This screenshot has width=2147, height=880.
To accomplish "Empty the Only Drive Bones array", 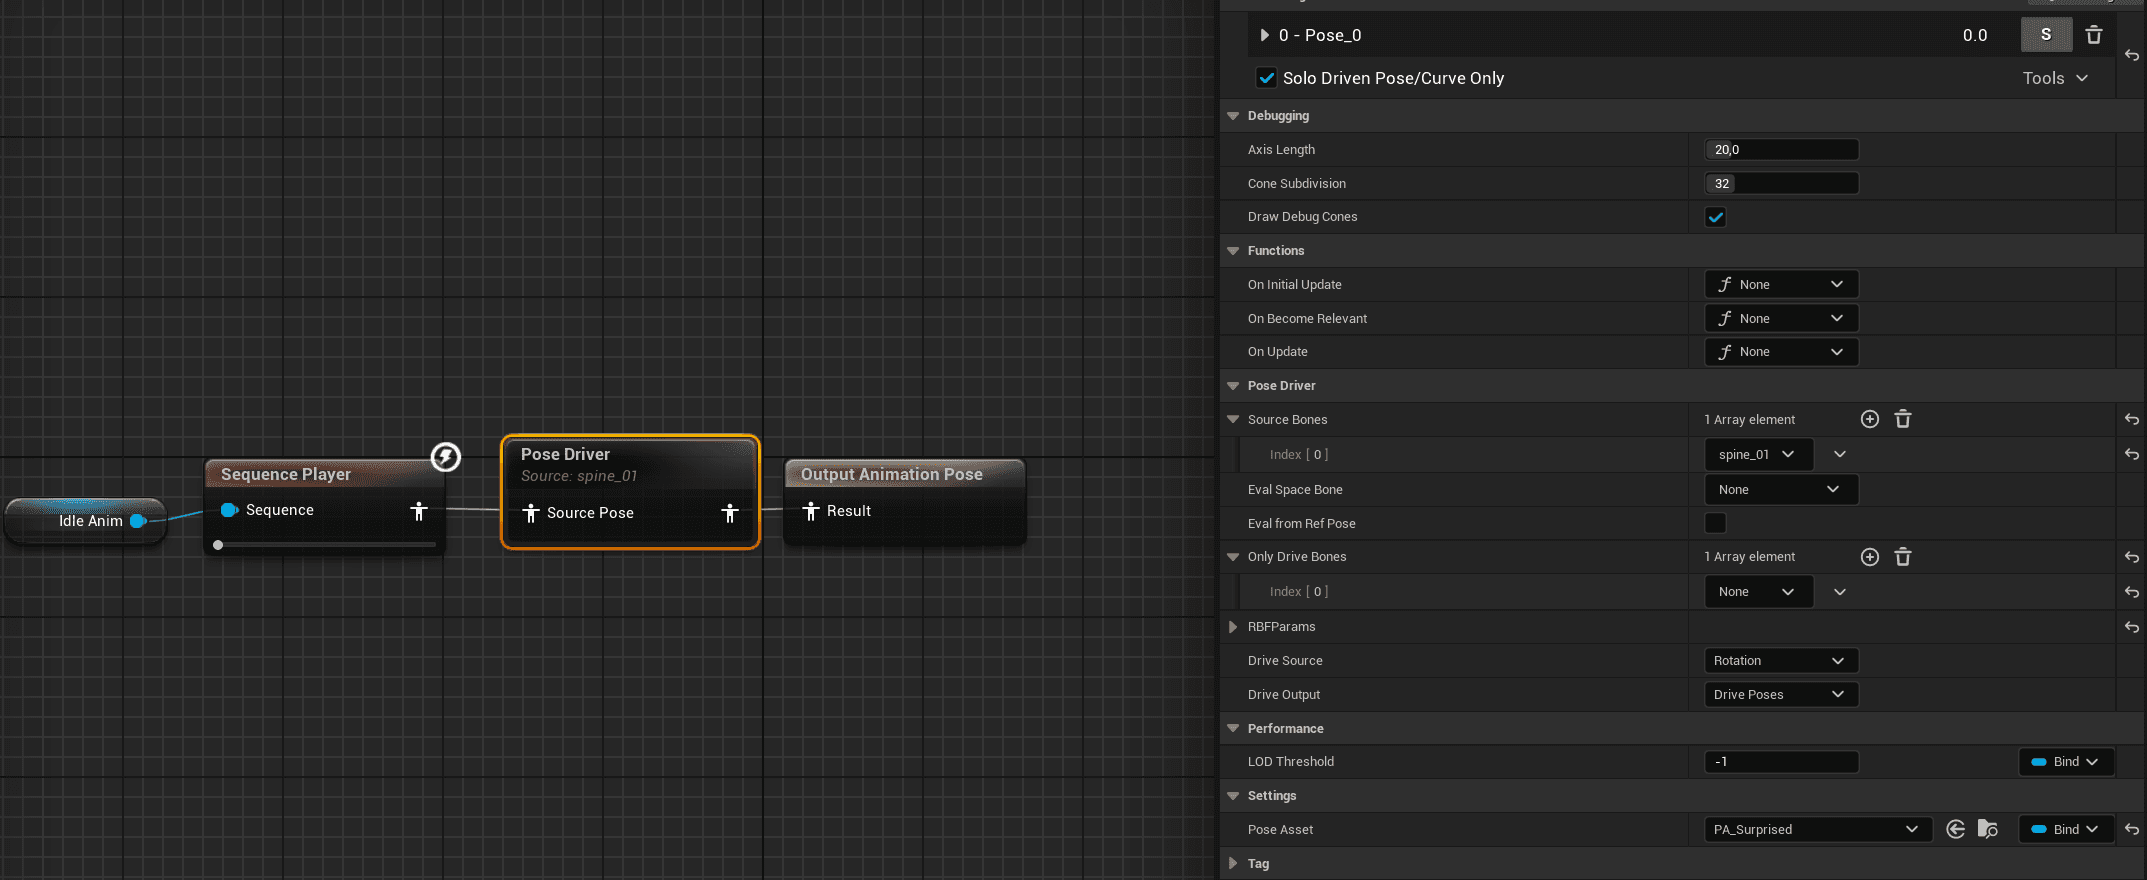I will [x=1902, y=557].
